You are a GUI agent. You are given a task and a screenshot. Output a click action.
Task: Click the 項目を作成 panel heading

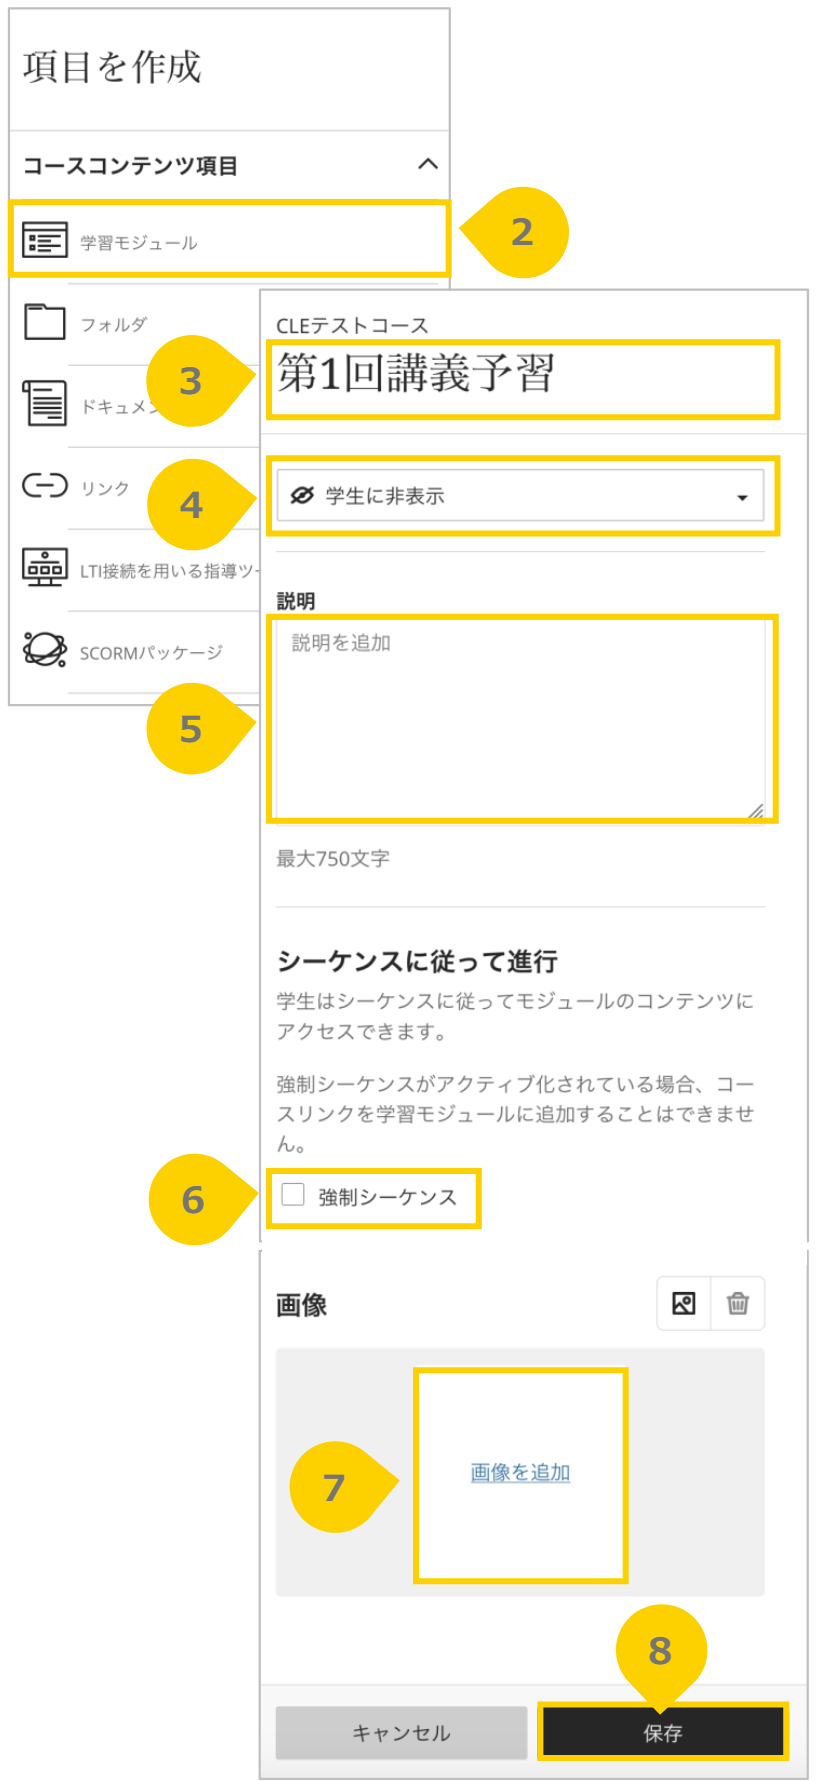tap(112, 66)
